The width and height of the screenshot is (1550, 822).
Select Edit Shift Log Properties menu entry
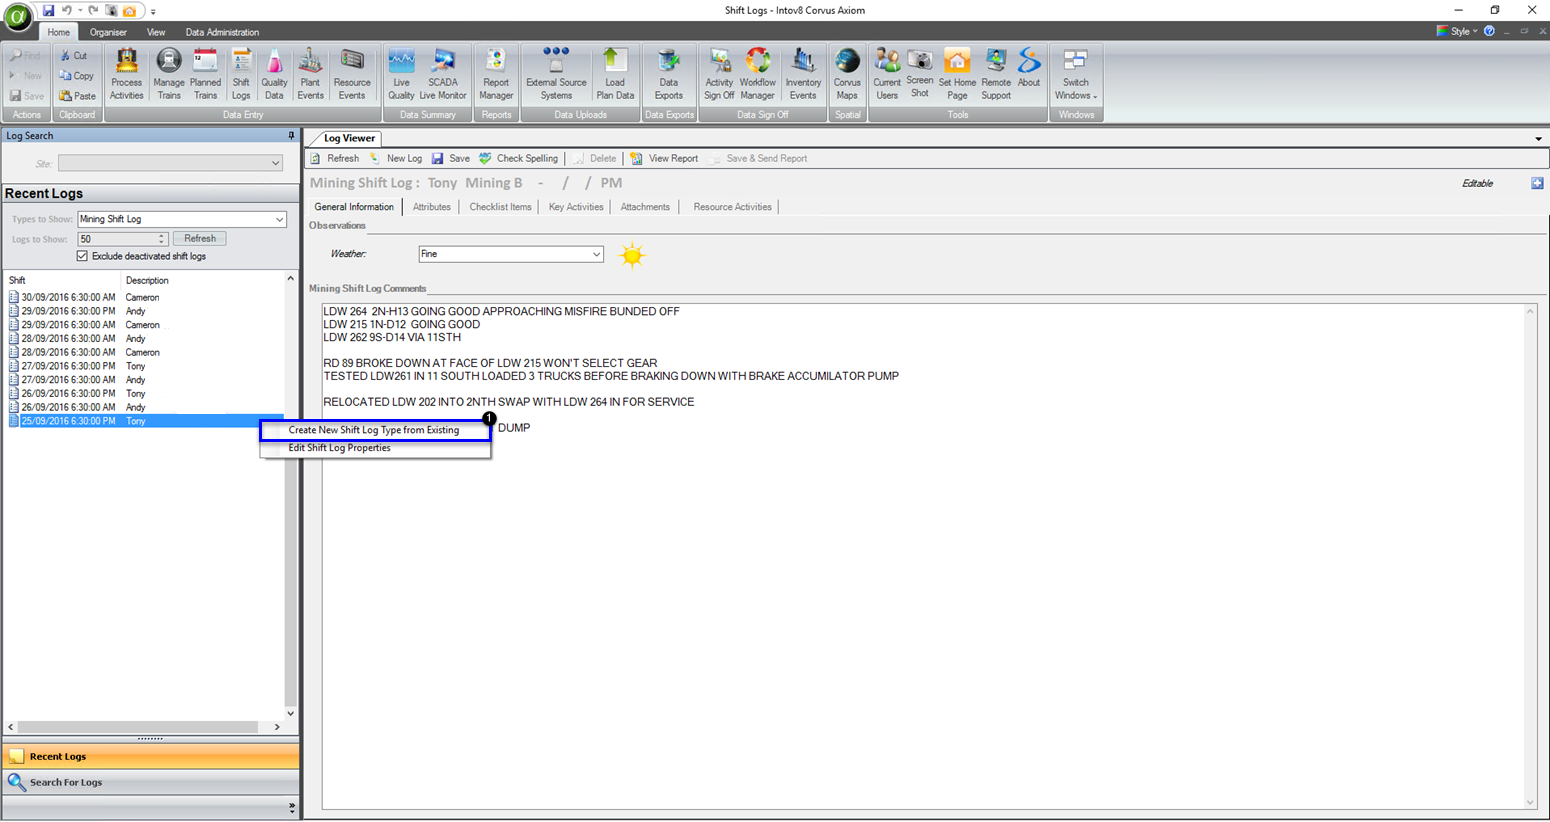tap(340, 449)
